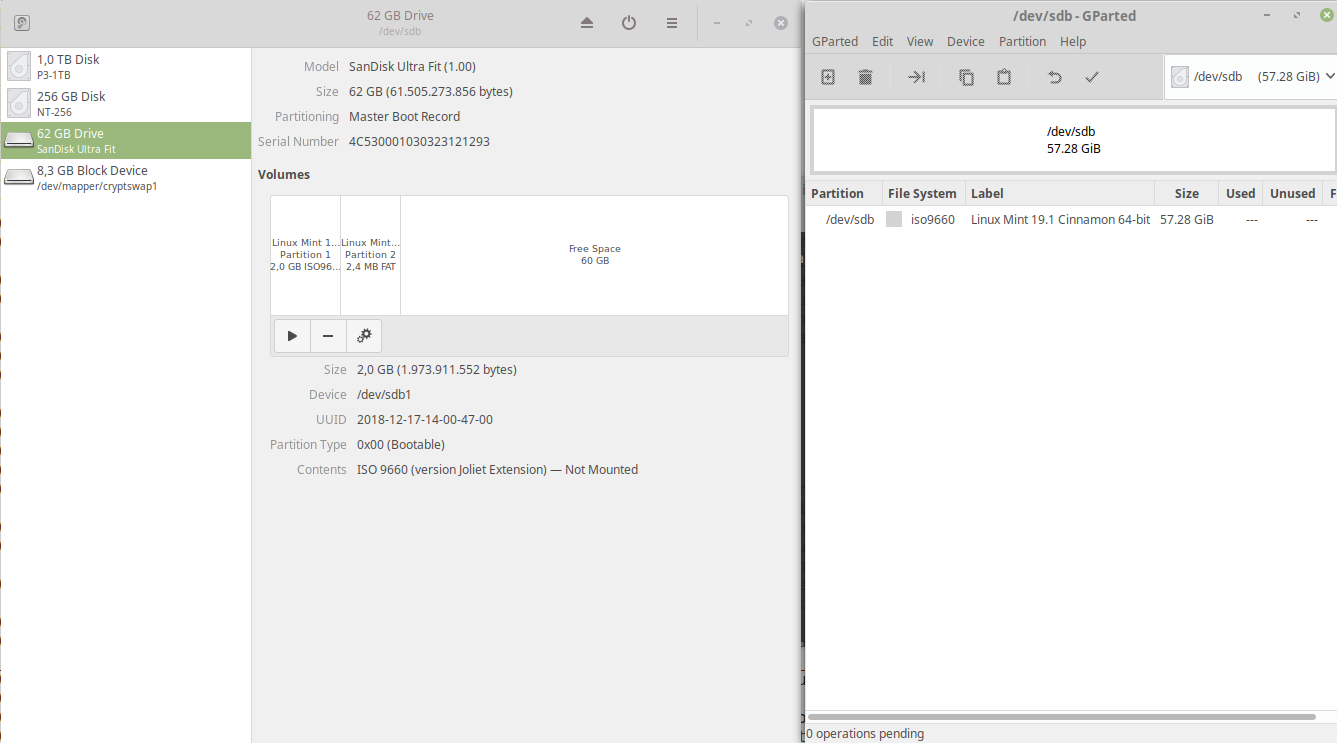1337x743 pixels.
Task: Click the Partition column header
Action: click(x=844, y=193)
